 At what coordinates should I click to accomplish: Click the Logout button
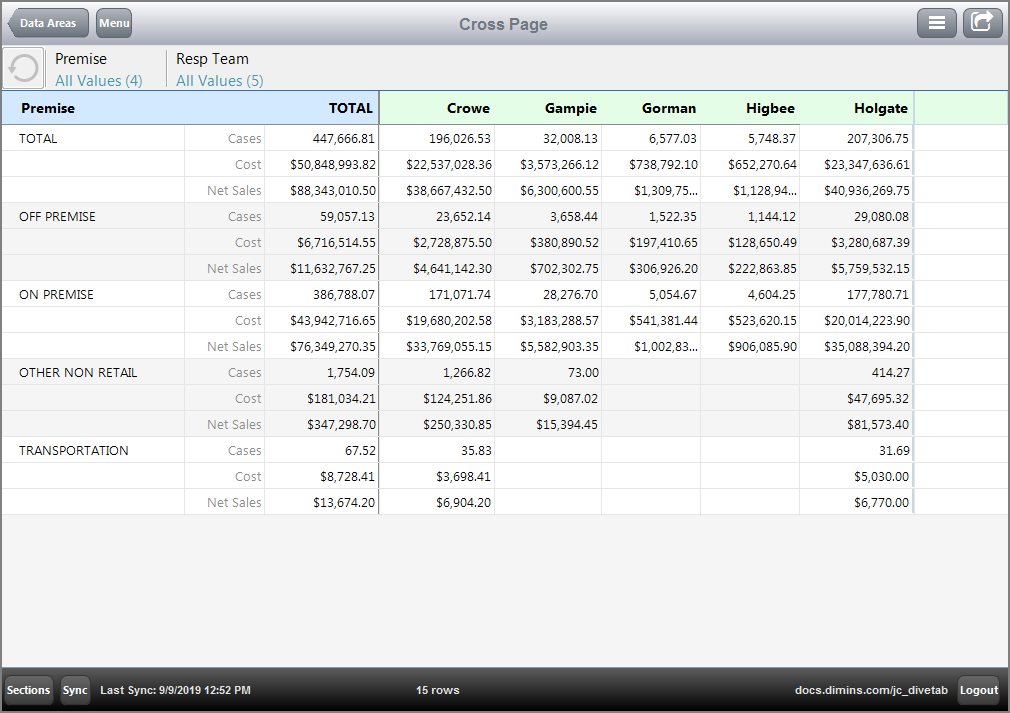coord(978,690)
